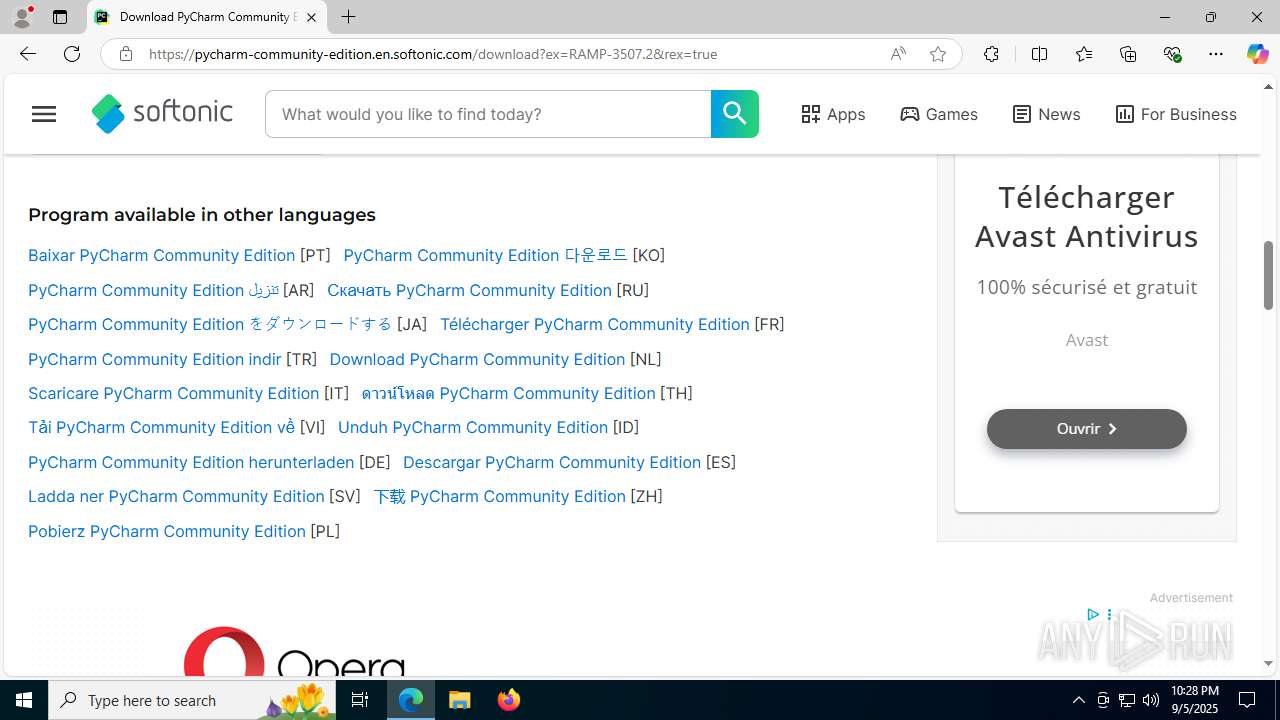Open a new browser tab
The image size is (1280, 720).
coord(348,17)
